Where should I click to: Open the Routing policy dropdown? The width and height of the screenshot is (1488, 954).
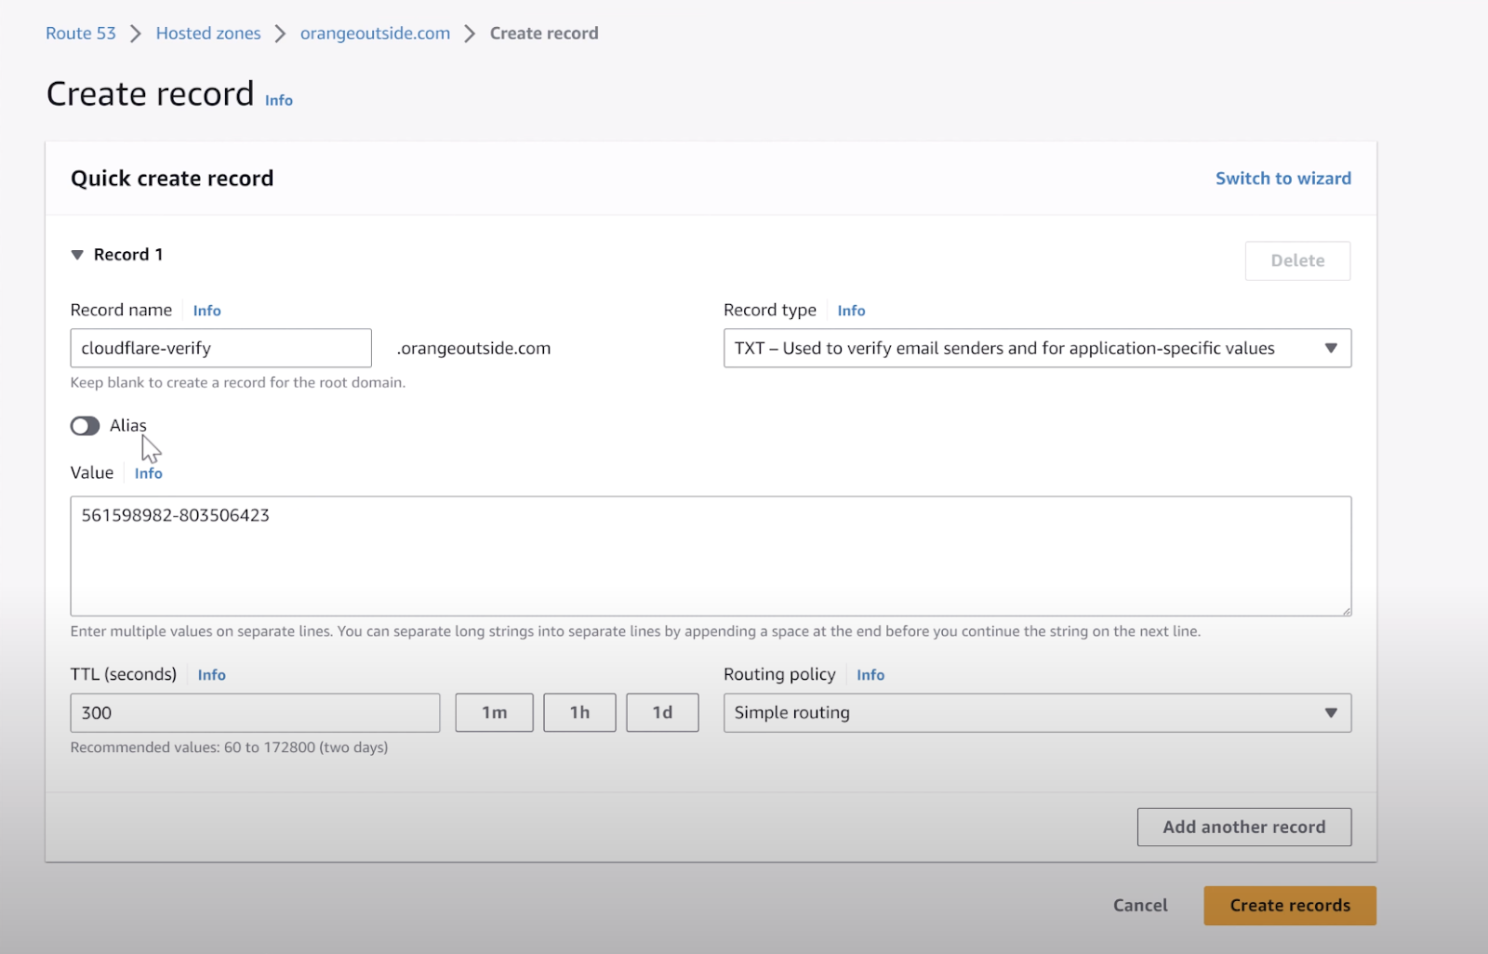click(x=1037, y=713)
